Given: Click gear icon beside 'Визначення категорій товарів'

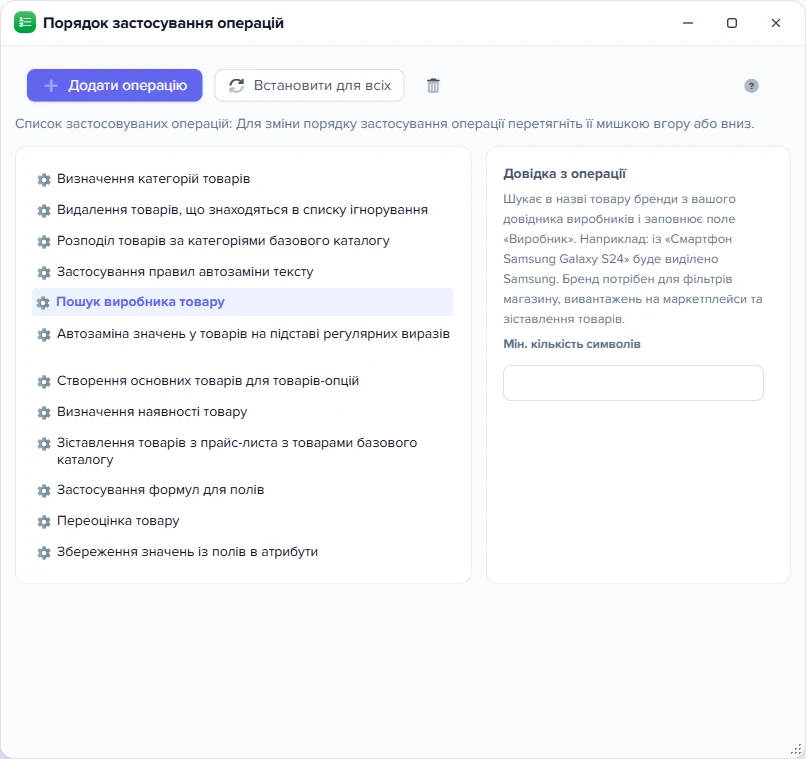Looking at the screenshot, I should pyautogui.click(x=44, y=179).
